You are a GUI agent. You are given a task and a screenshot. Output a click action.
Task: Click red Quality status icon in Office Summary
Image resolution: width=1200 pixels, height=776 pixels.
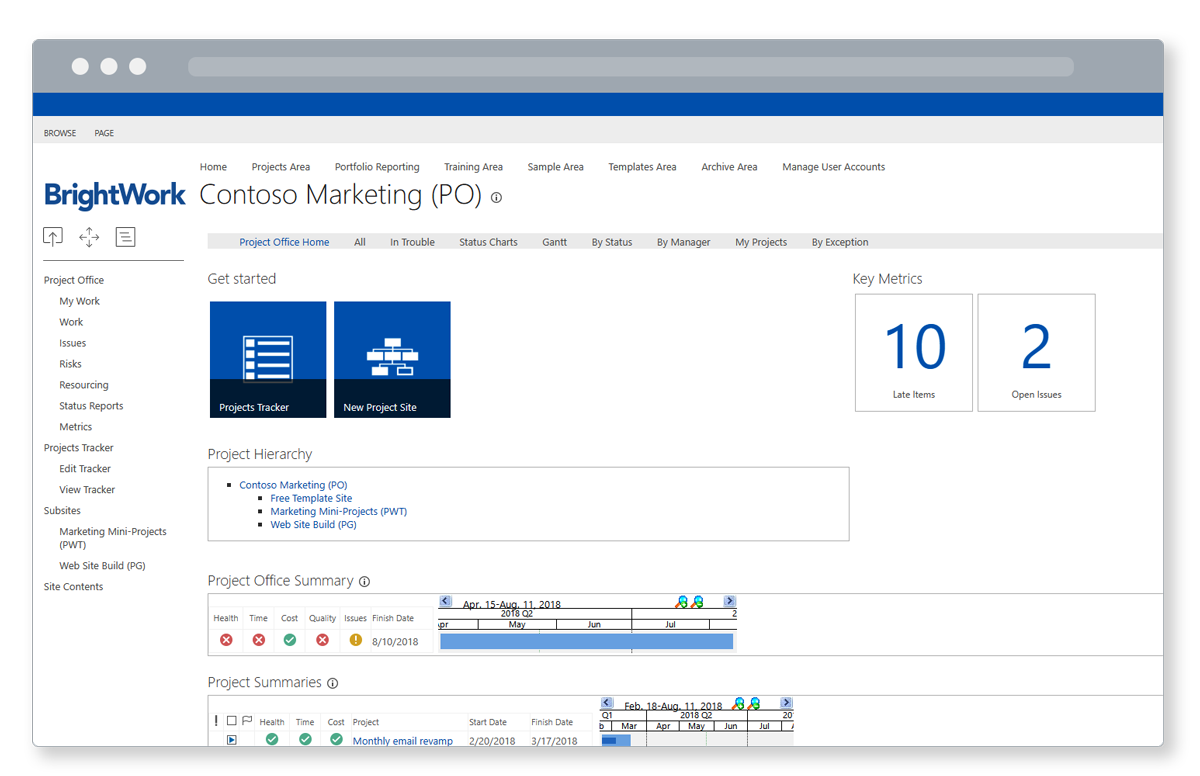[322, 640]
